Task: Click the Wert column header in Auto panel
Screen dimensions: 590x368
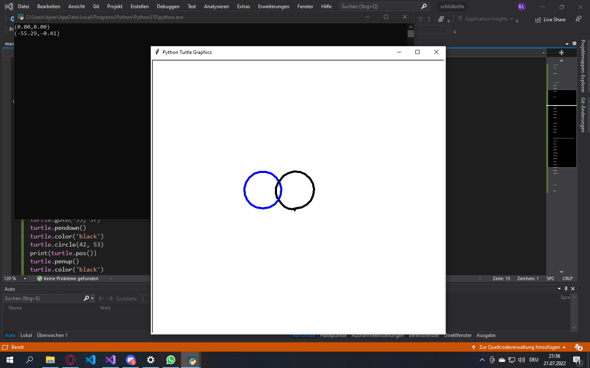Action: pos(105,308)
